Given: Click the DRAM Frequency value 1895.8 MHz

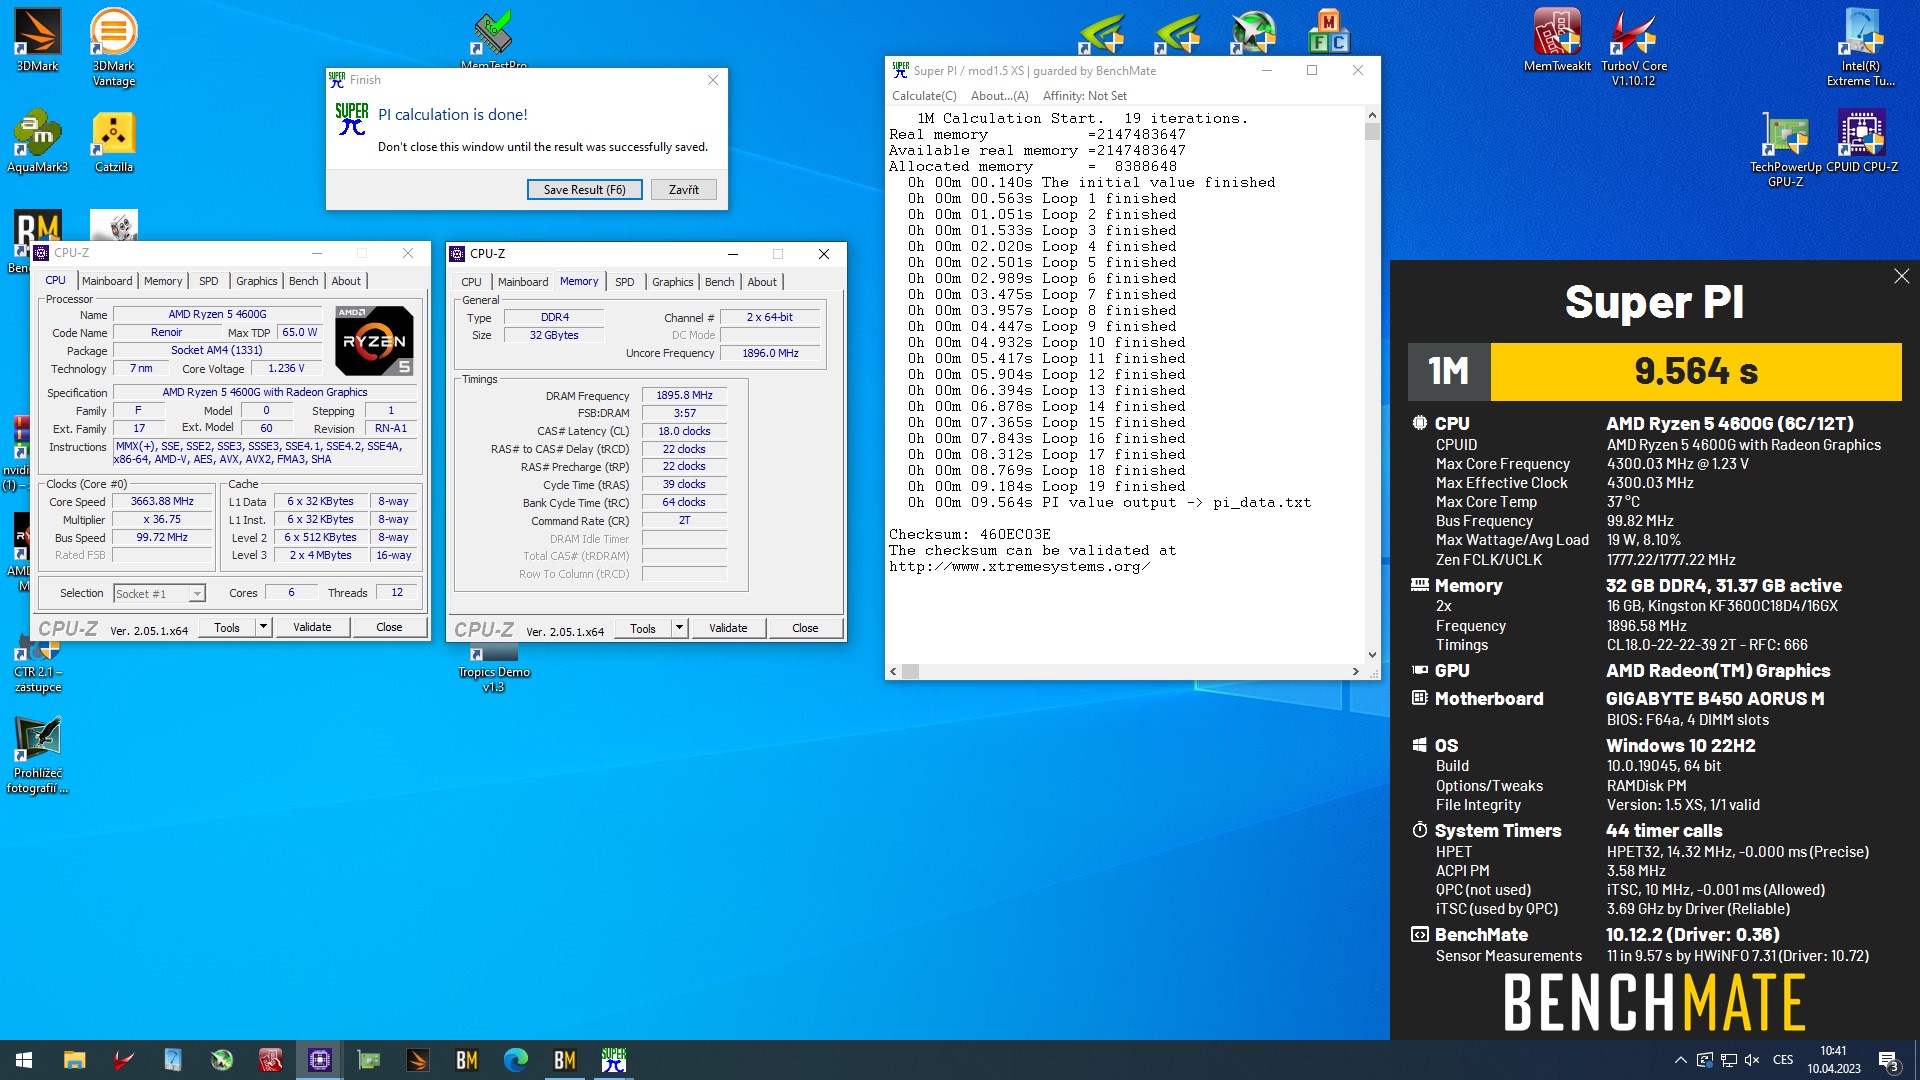Looking at the screenshot, I should click(684, 396).
